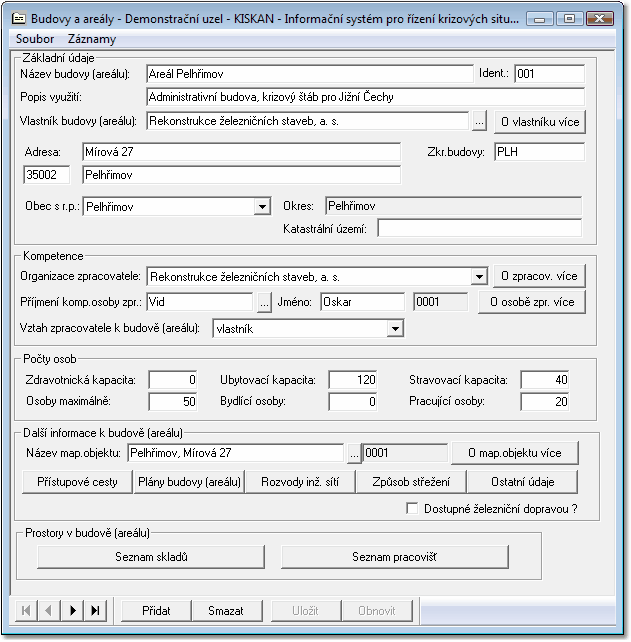The image size is (631, 642).
Task: Click the Adresa field 'Mírová 27'
Action: tap(241, 152)
